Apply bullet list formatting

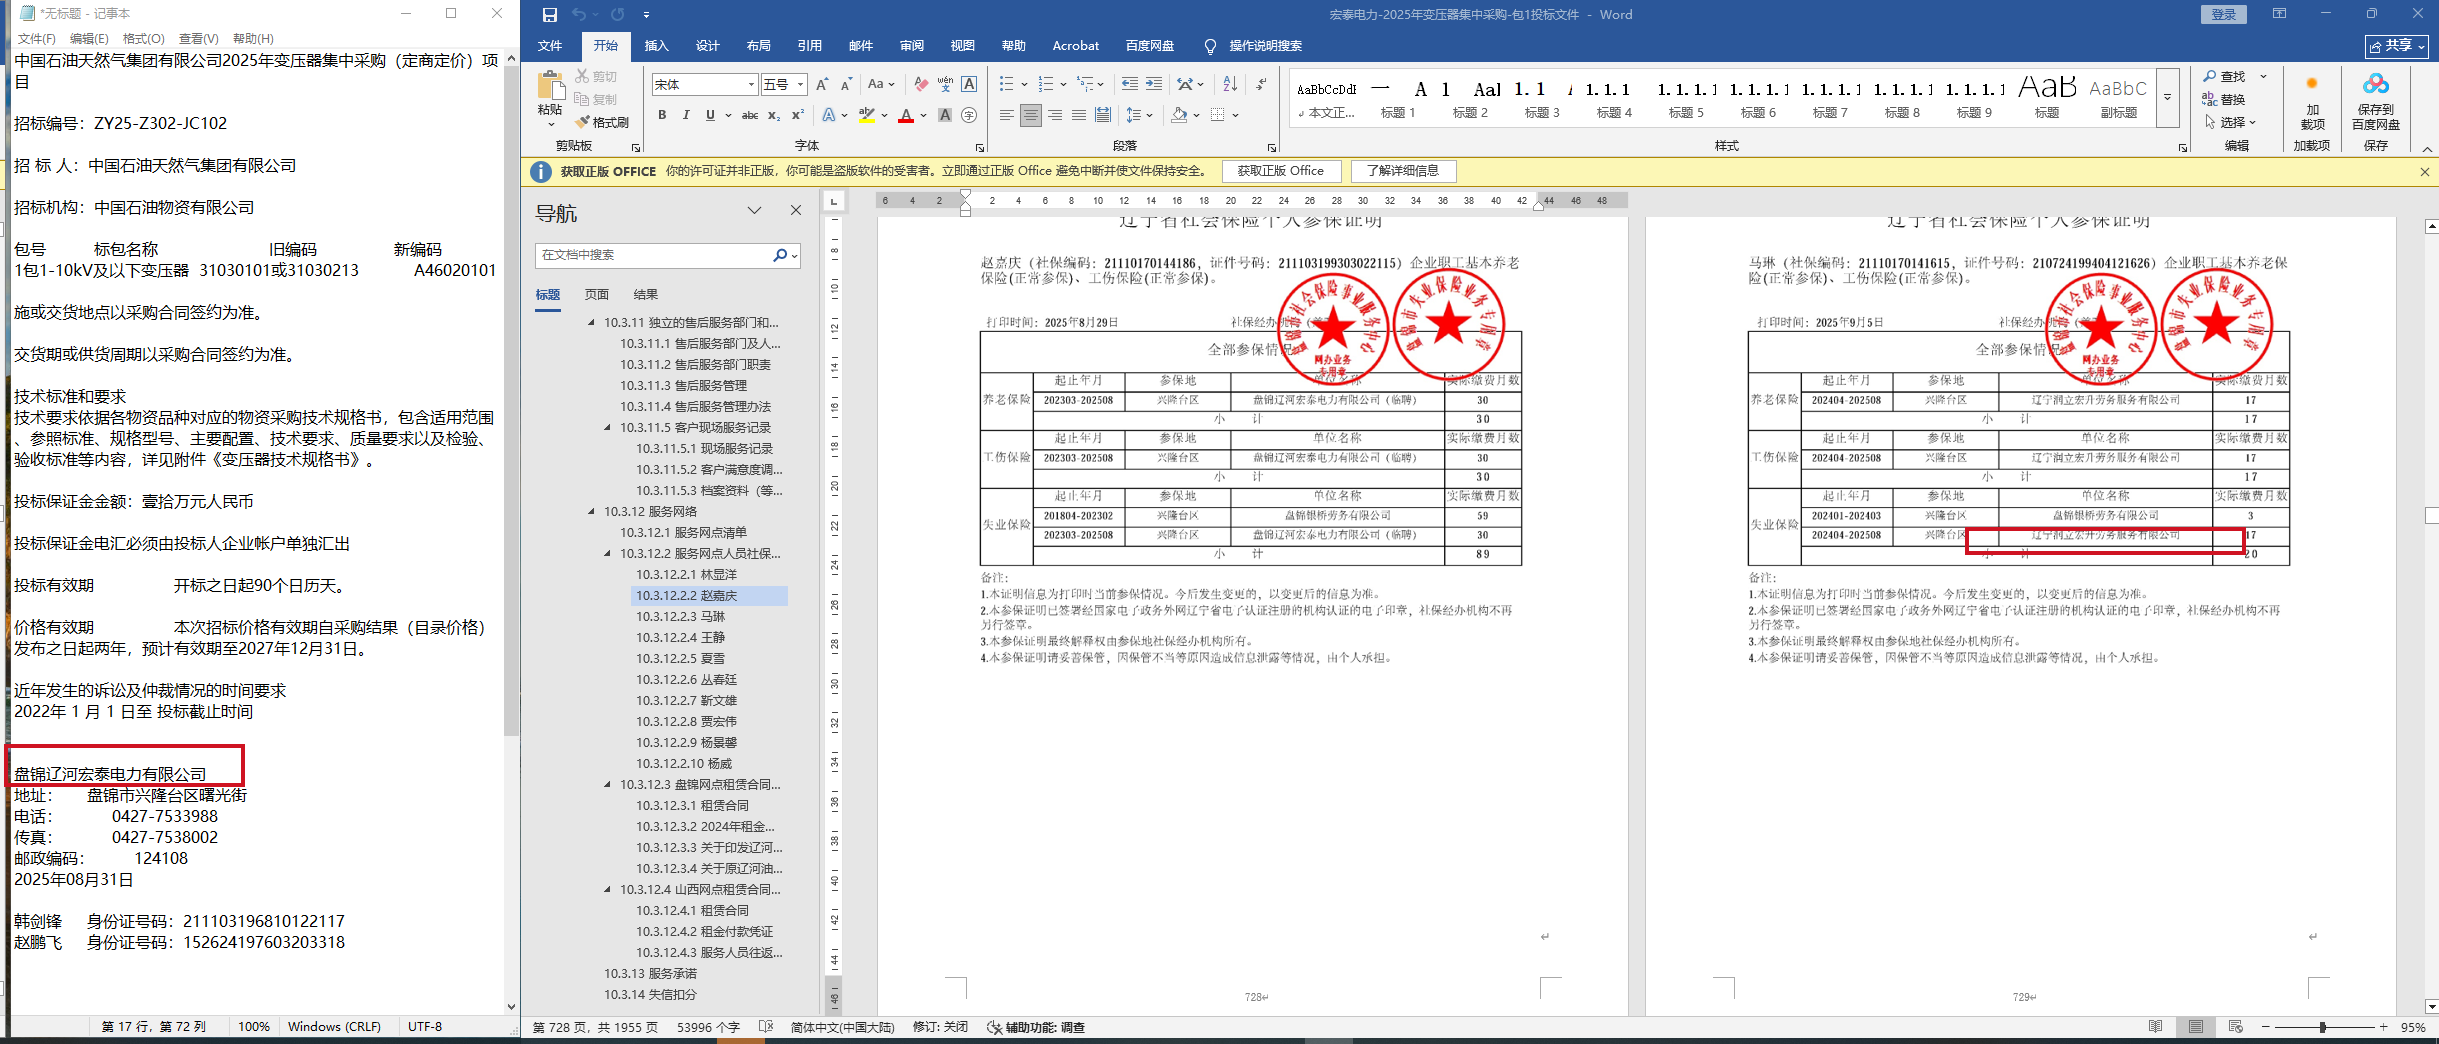pyautogui.click(x=1006, y=84)
